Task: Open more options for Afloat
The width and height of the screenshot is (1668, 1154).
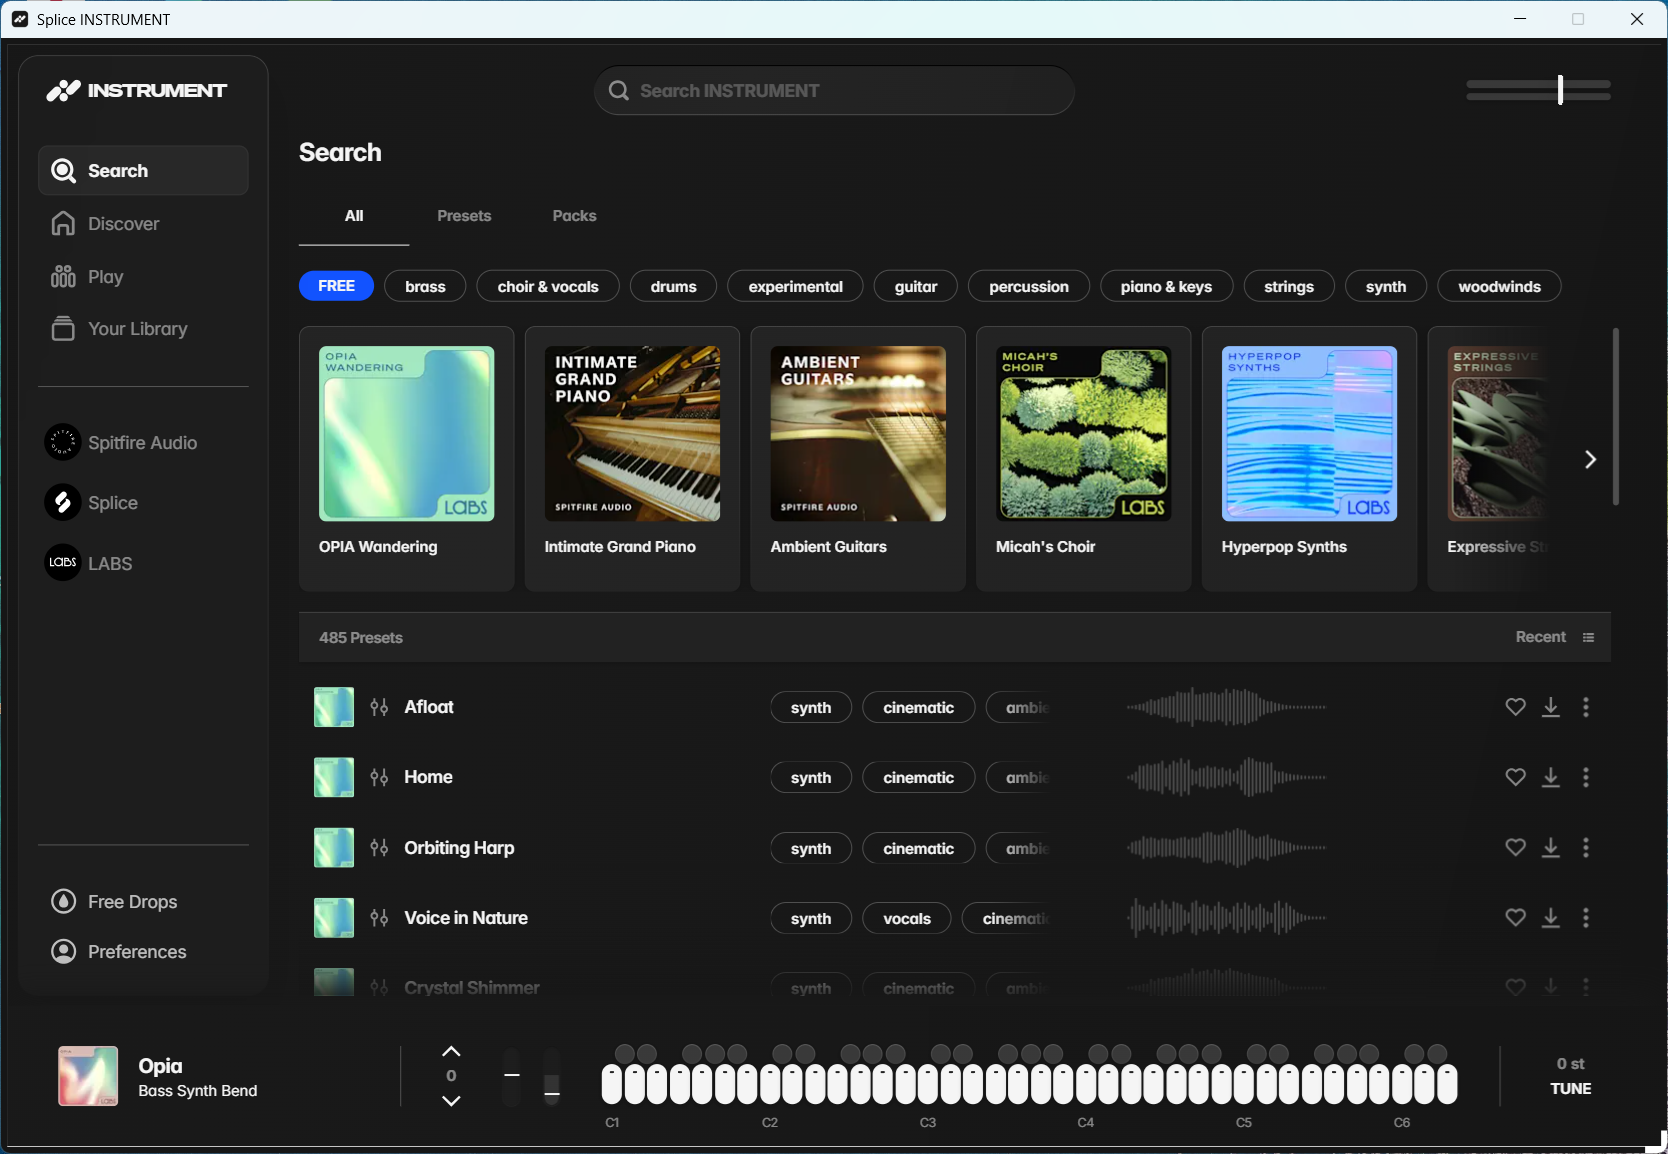Action: (1586, 707)
